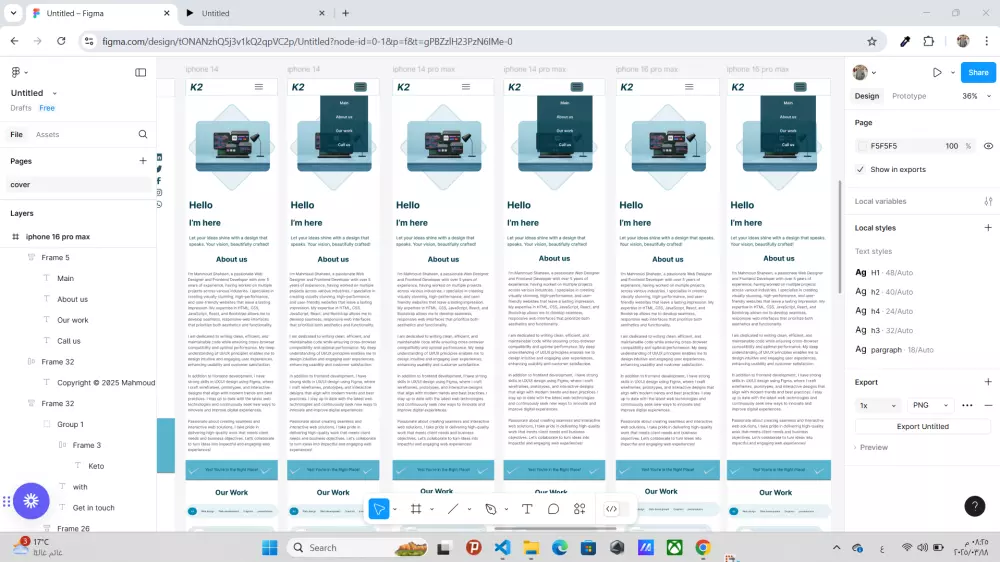Viewport: 1000px width, 562px height.
Task: Select the cover page
Action: (x=78, y=184)
